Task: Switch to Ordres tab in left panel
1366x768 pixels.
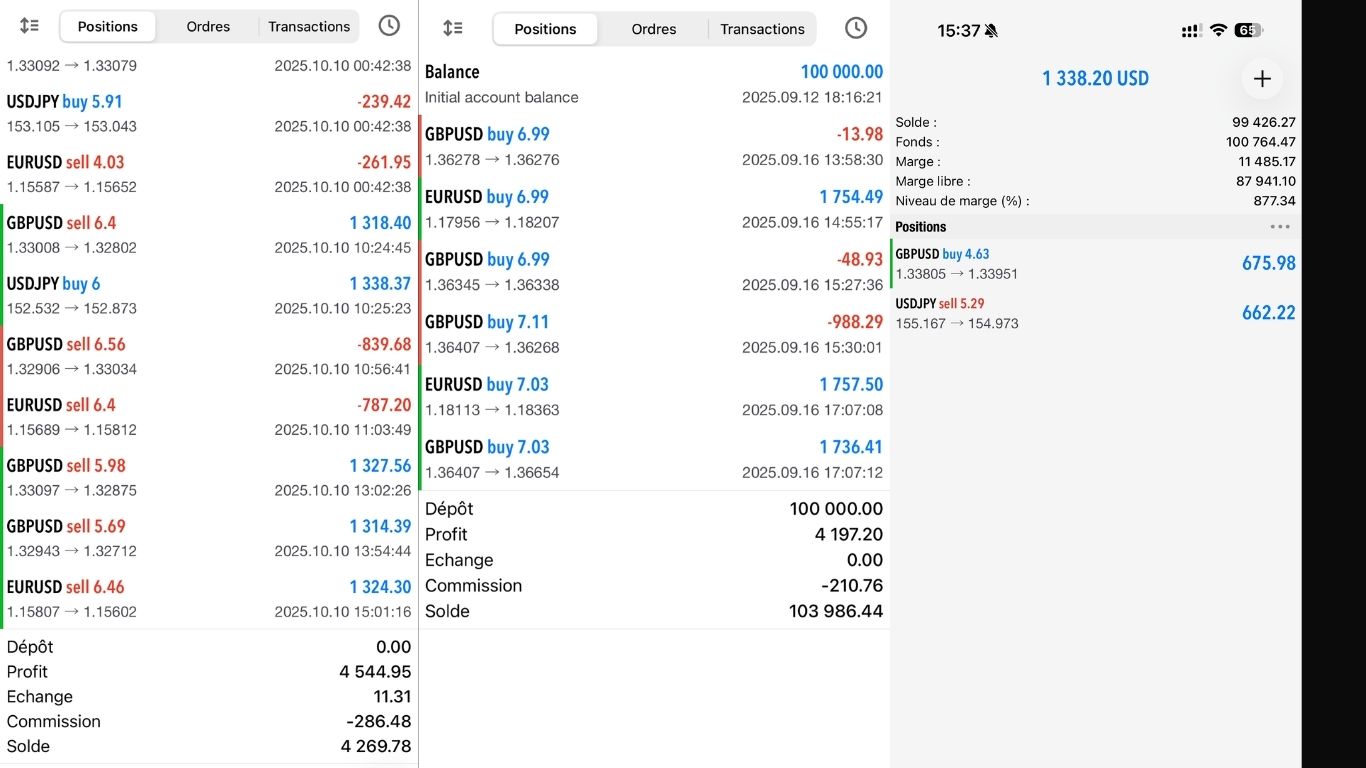Action: point(208,27)
